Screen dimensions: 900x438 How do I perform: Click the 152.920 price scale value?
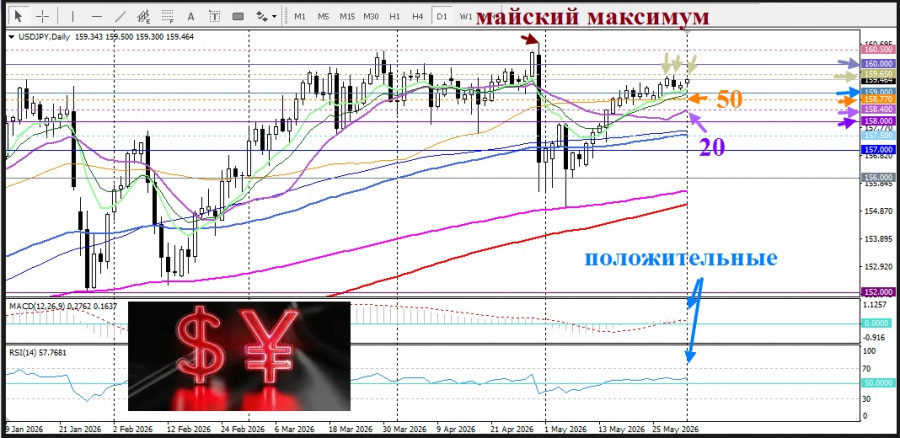878,267
